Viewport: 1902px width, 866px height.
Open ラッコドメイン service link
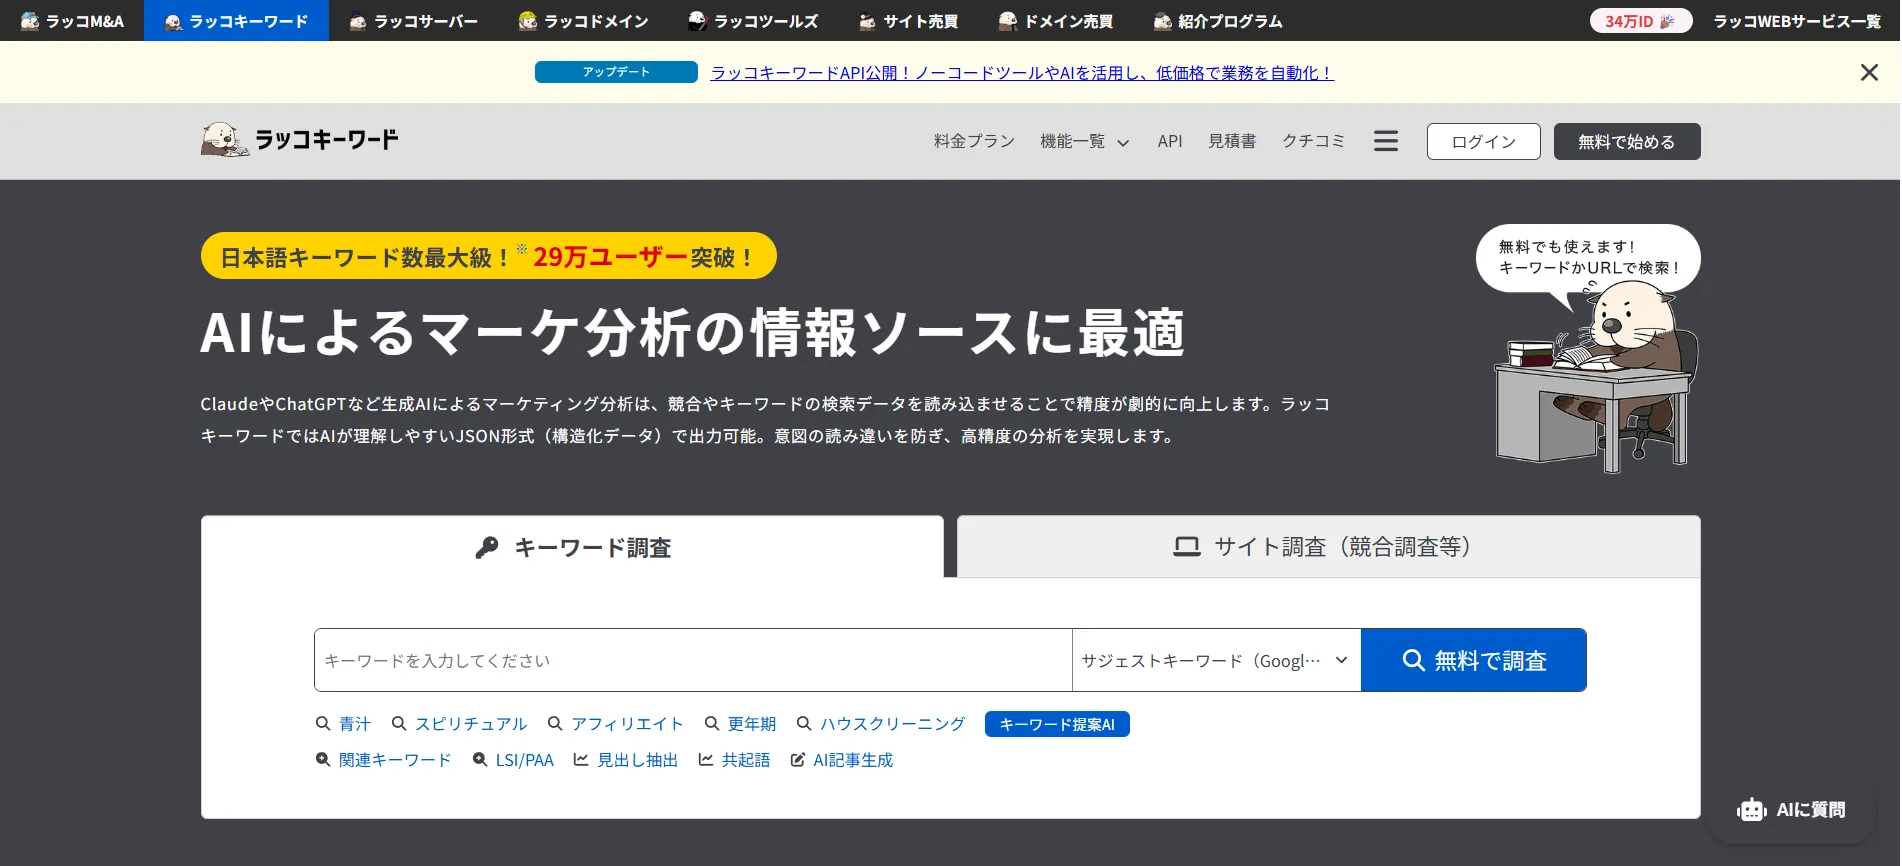[x=583, y=20]
